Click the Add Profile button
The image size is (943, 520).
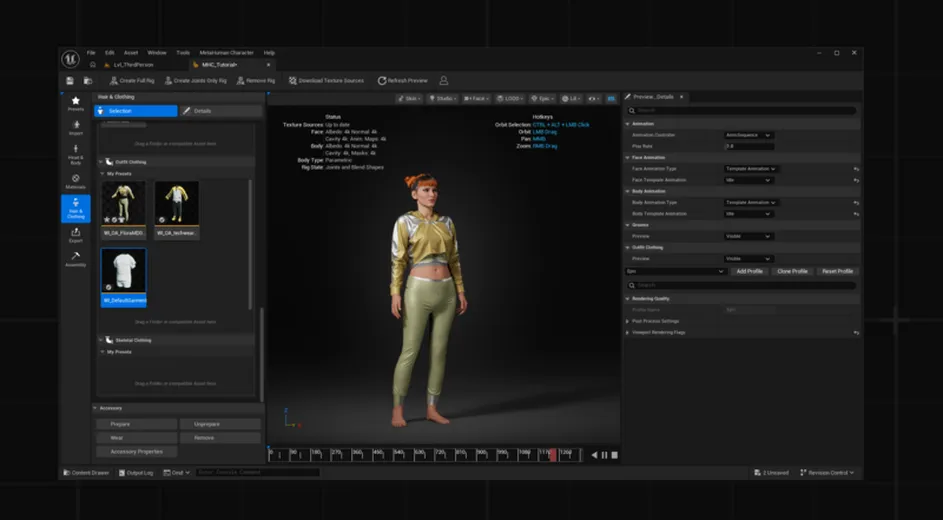point(749,272)
